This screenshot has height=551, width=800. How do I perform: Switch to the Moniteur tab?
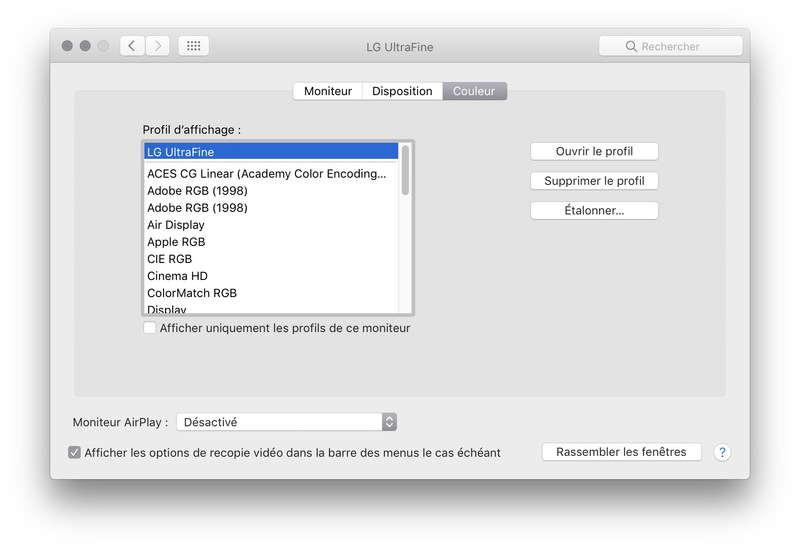[x=328, y=91]
